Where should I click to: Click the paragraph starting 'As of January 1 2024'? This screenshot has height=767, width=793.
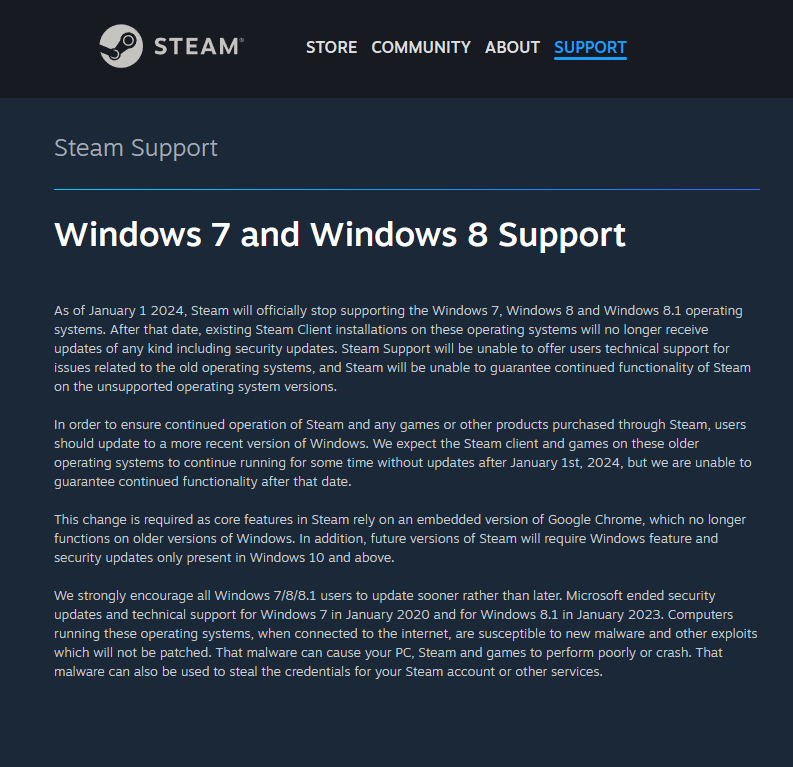pos(403,348)
